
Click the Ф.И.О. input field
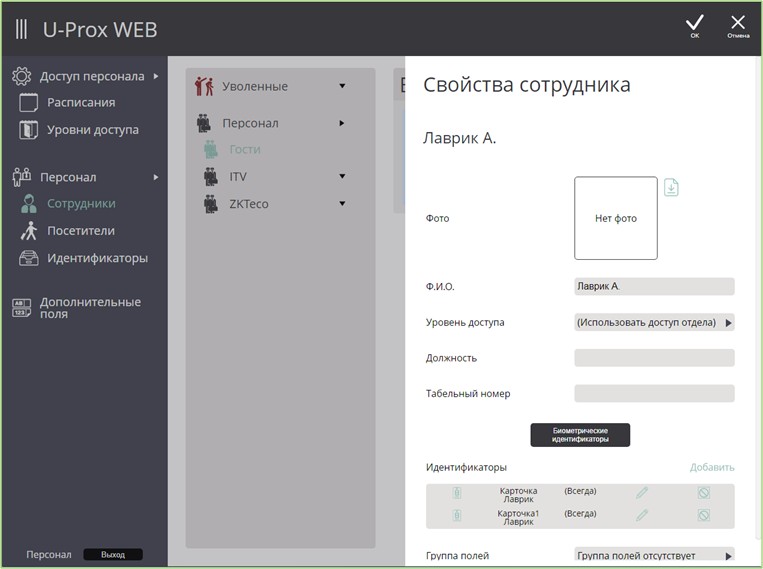(x=654, y=286)
